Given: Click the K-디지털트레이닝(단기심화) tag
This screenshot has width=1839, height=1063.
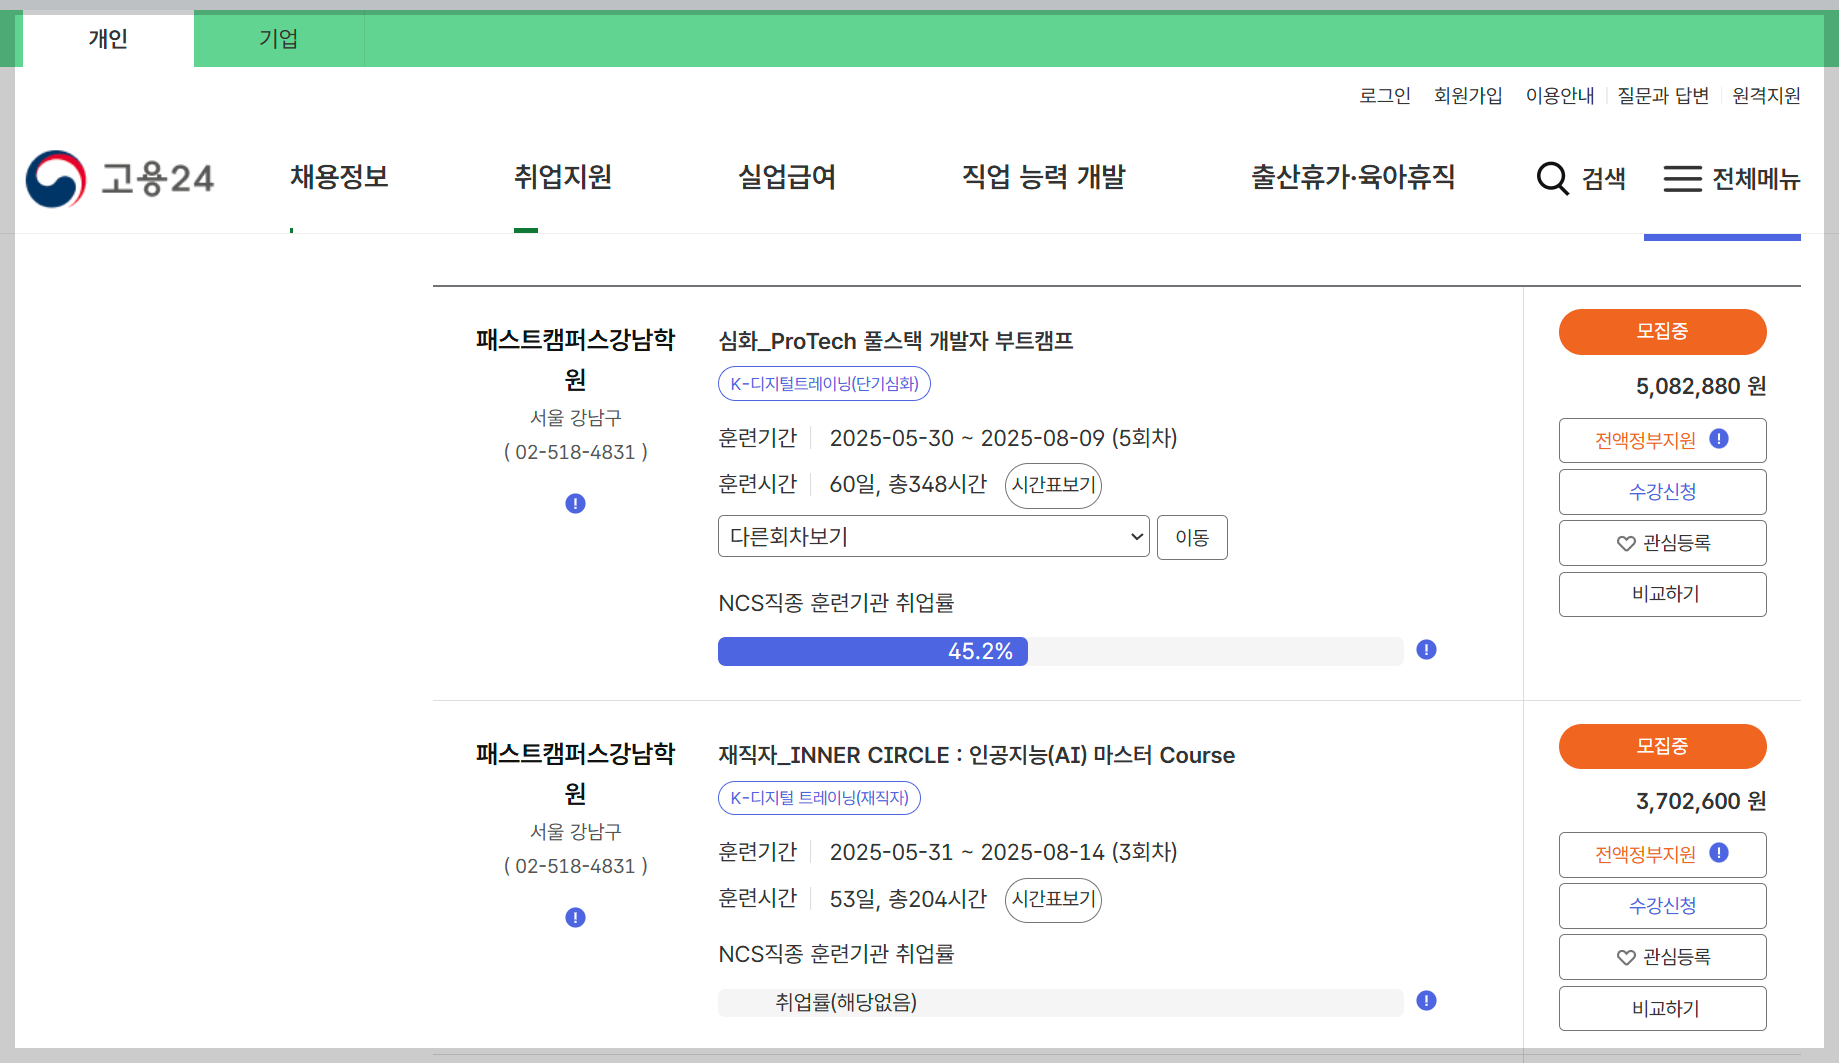Looking at the screenshot, I should [825, 384].
